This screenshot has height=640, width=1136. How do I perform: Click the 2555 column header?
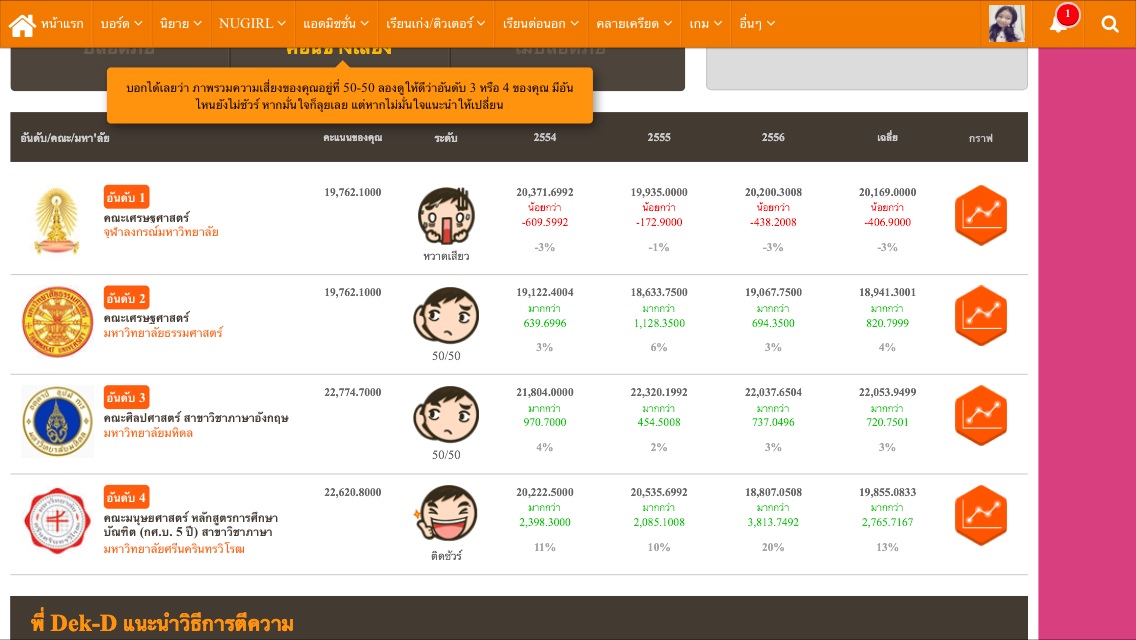pyautogui.click(x=659, y=137)
